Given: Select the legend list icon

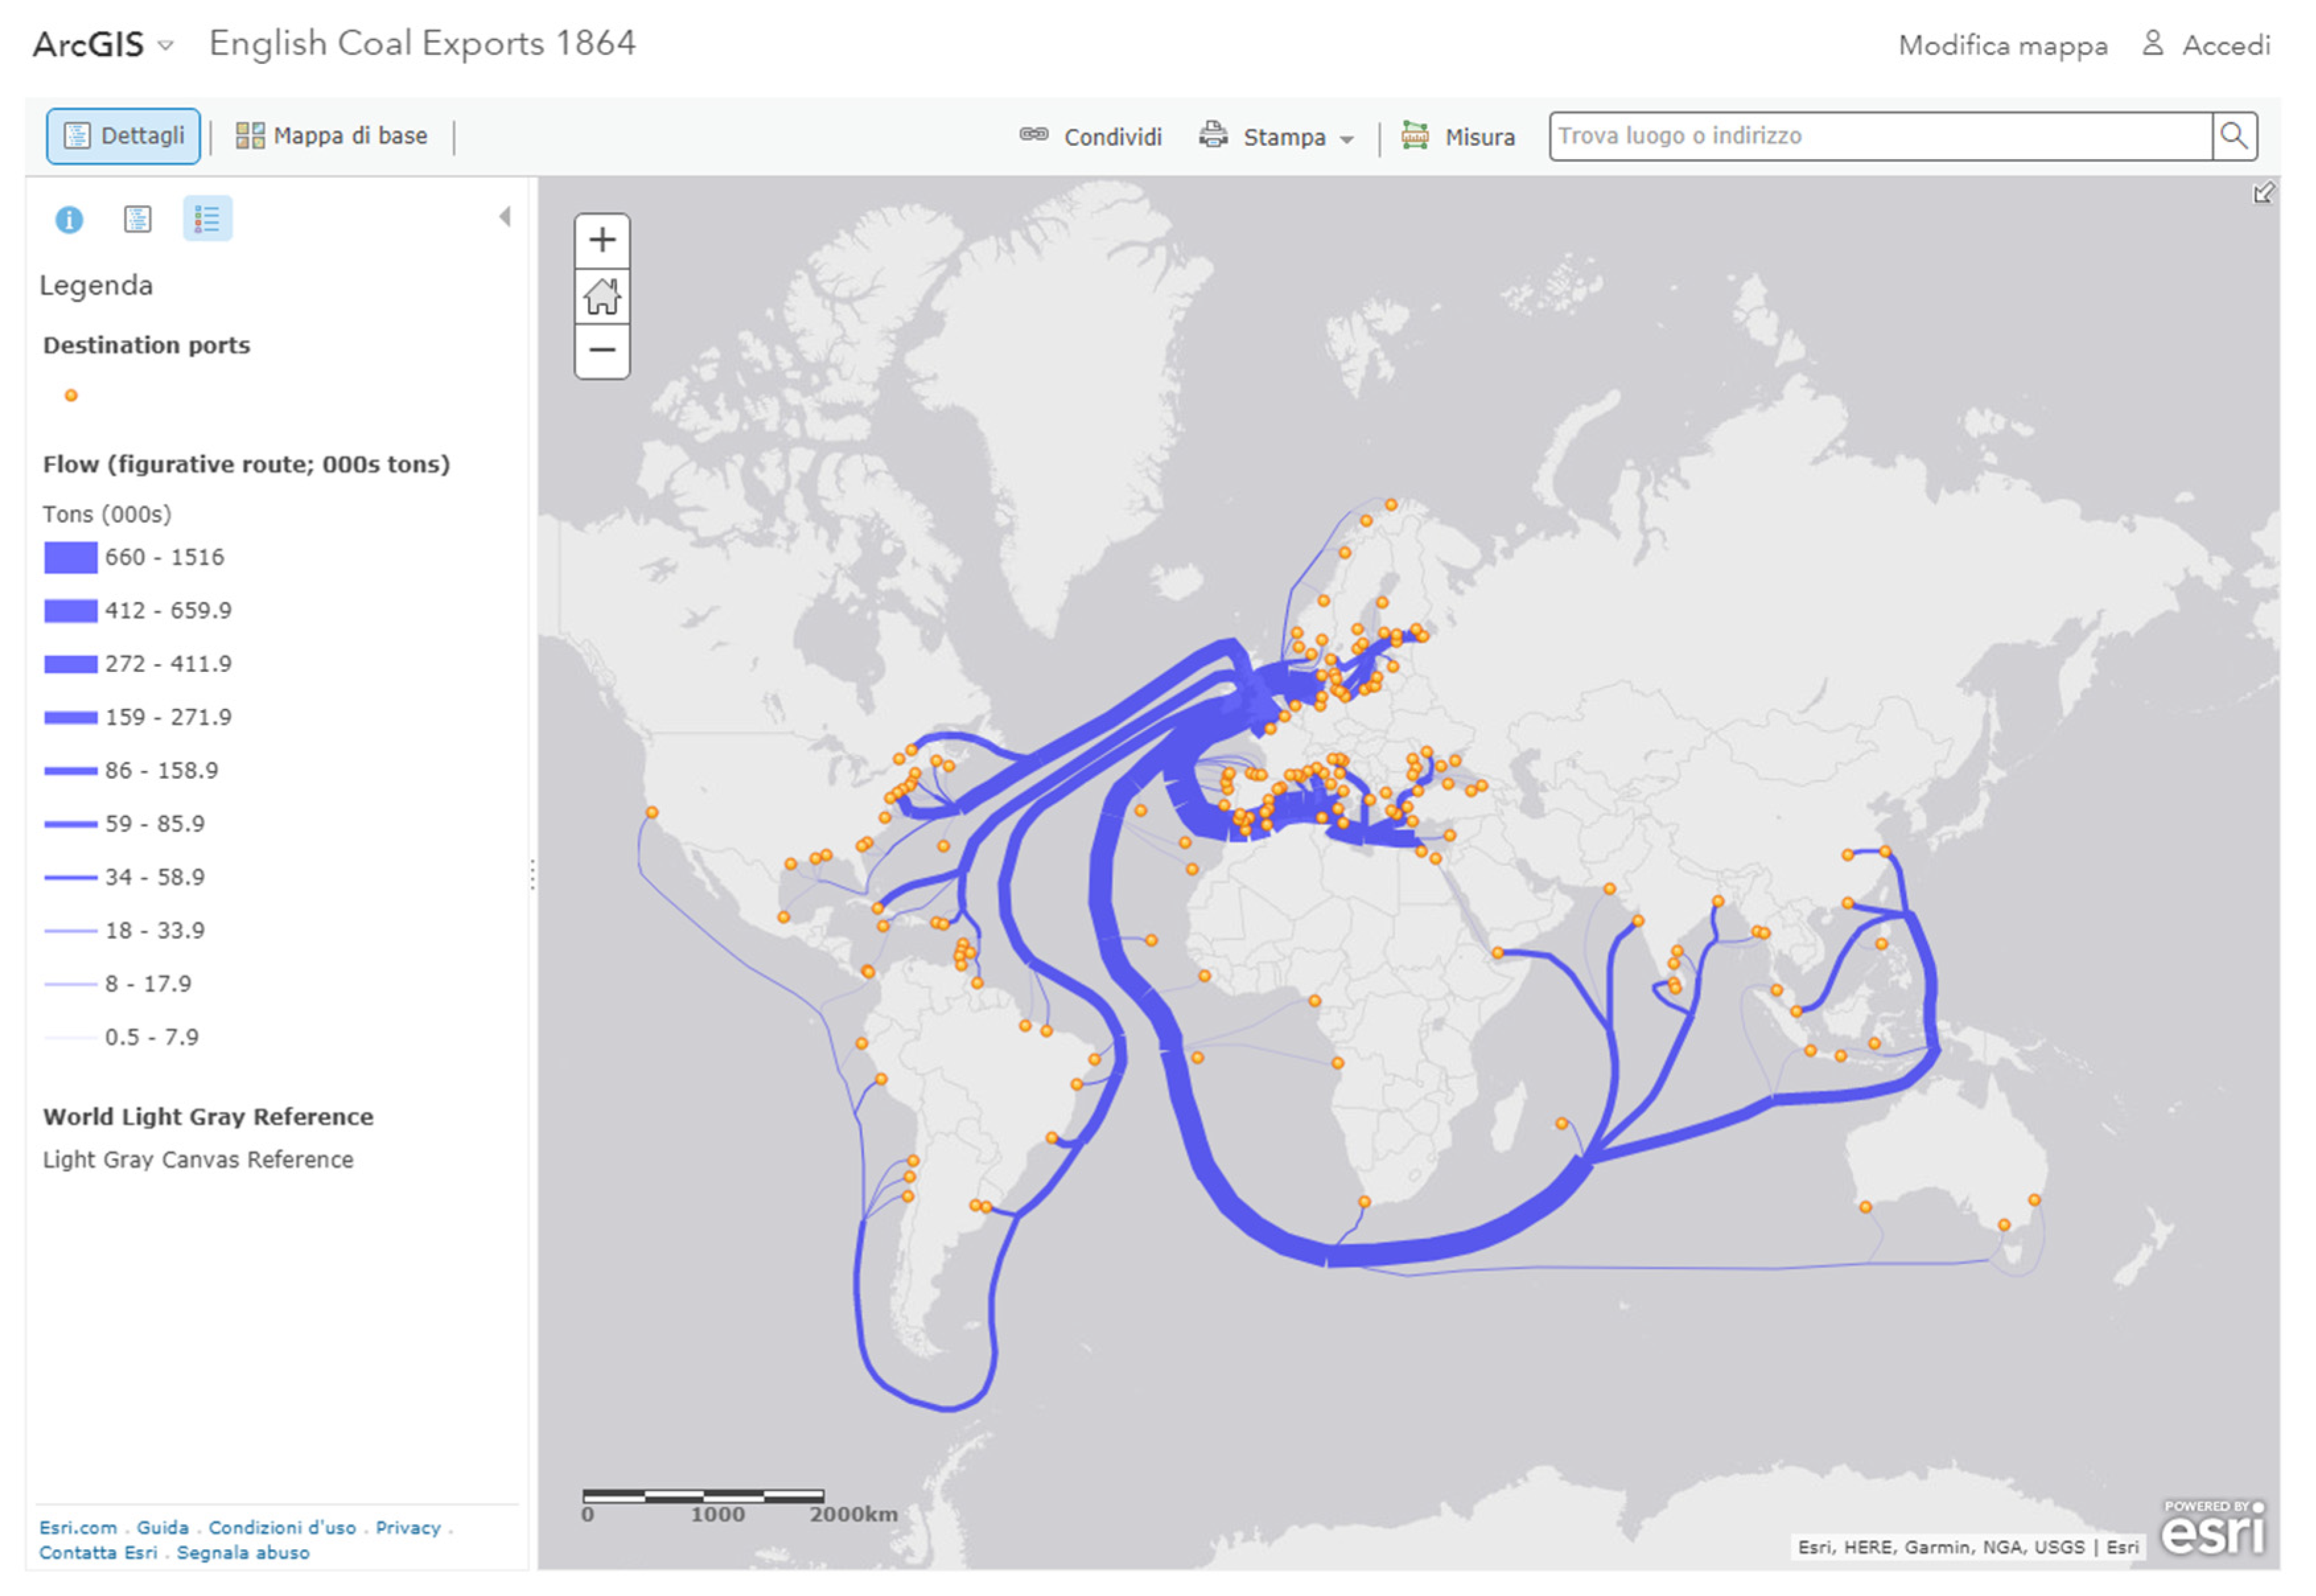Looking at the screenshot, I should 207,219.
